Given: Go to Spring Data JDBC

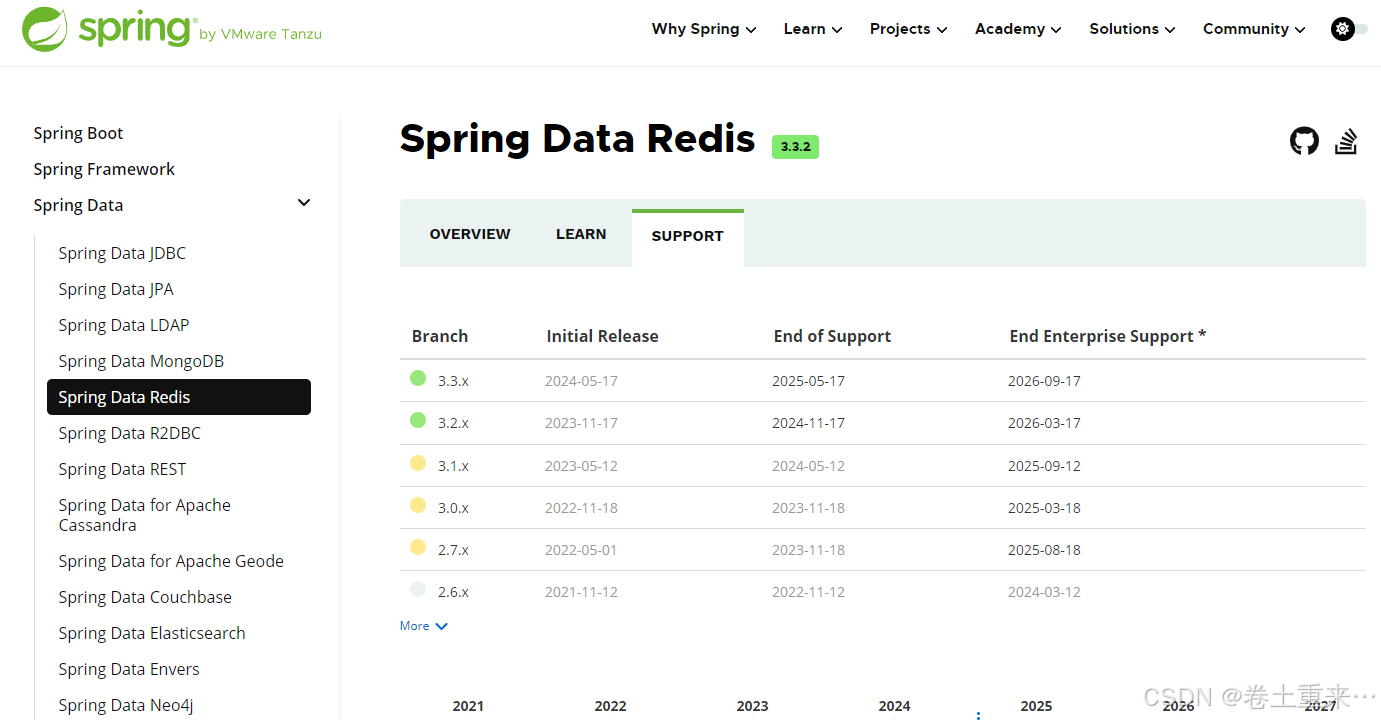Looking at the screenshot, I should pyautogui.click(x=122, y=253).
